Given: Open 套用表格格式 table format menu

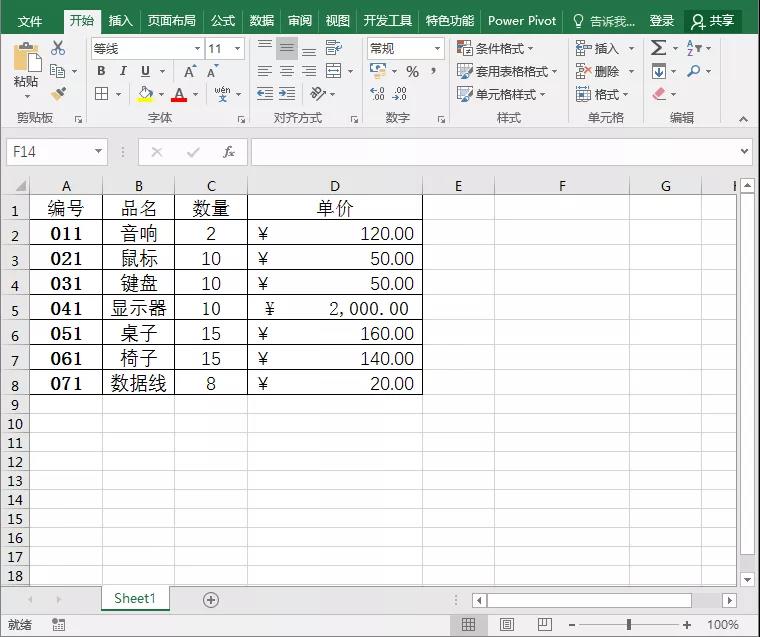Looking at the screenshot, I should coord(507,71).
